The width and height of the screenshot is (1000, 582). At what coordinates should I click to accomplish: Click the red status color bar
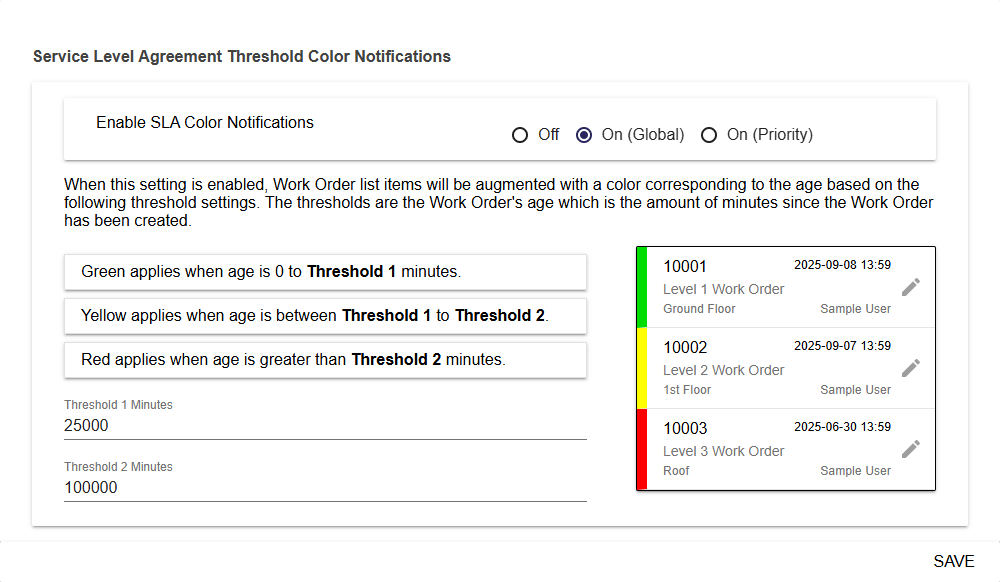(x=642, y=449)
